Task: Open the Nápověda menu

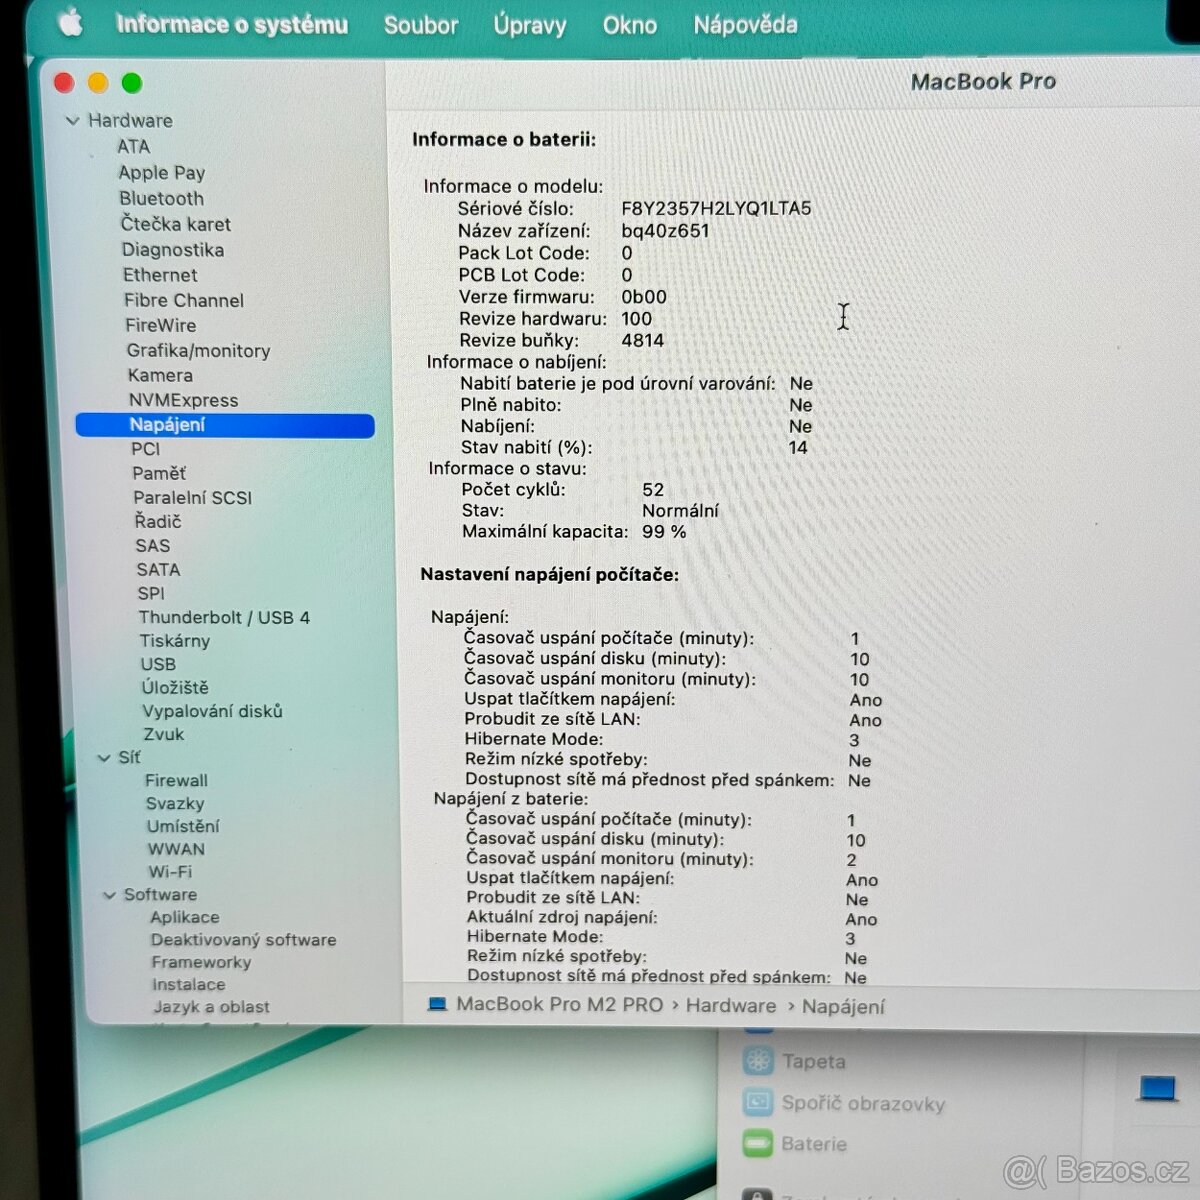Action: [744, 25]
